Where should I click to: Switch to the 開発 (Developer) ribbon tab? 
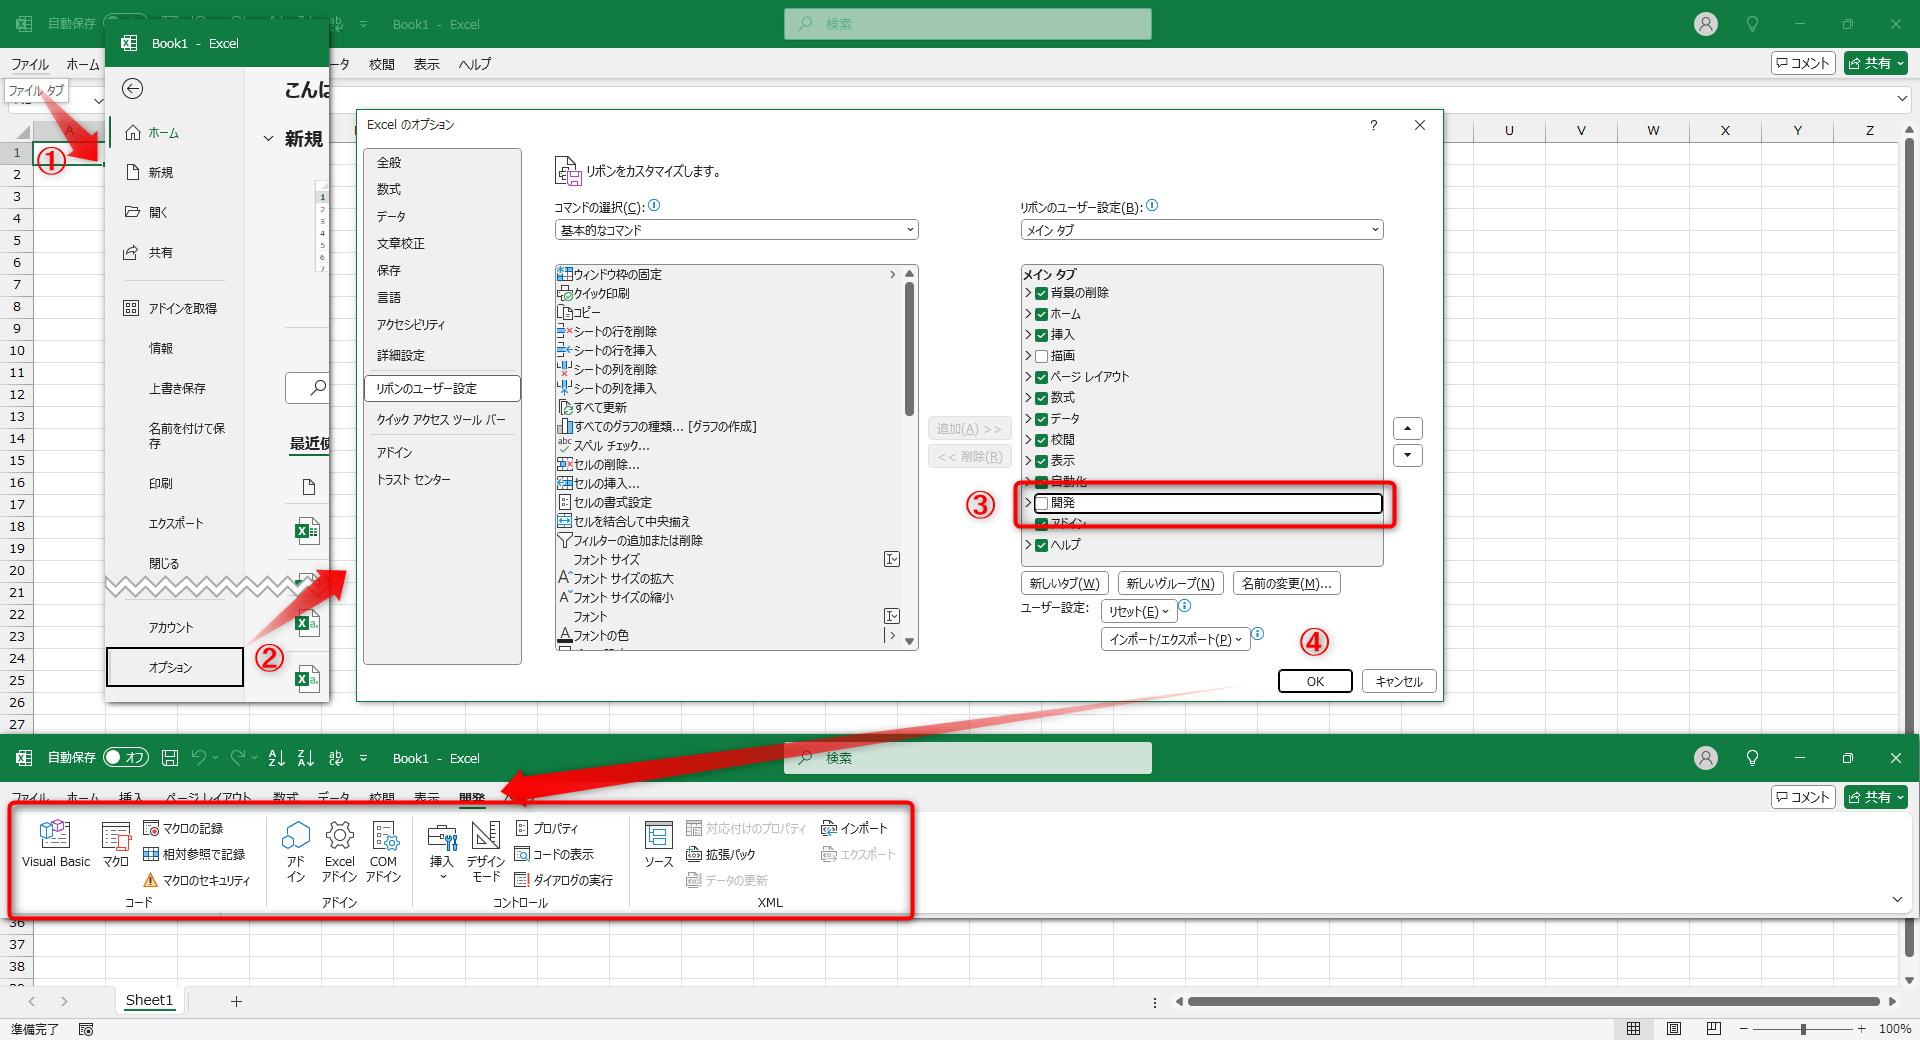click(x=472, y=797)
